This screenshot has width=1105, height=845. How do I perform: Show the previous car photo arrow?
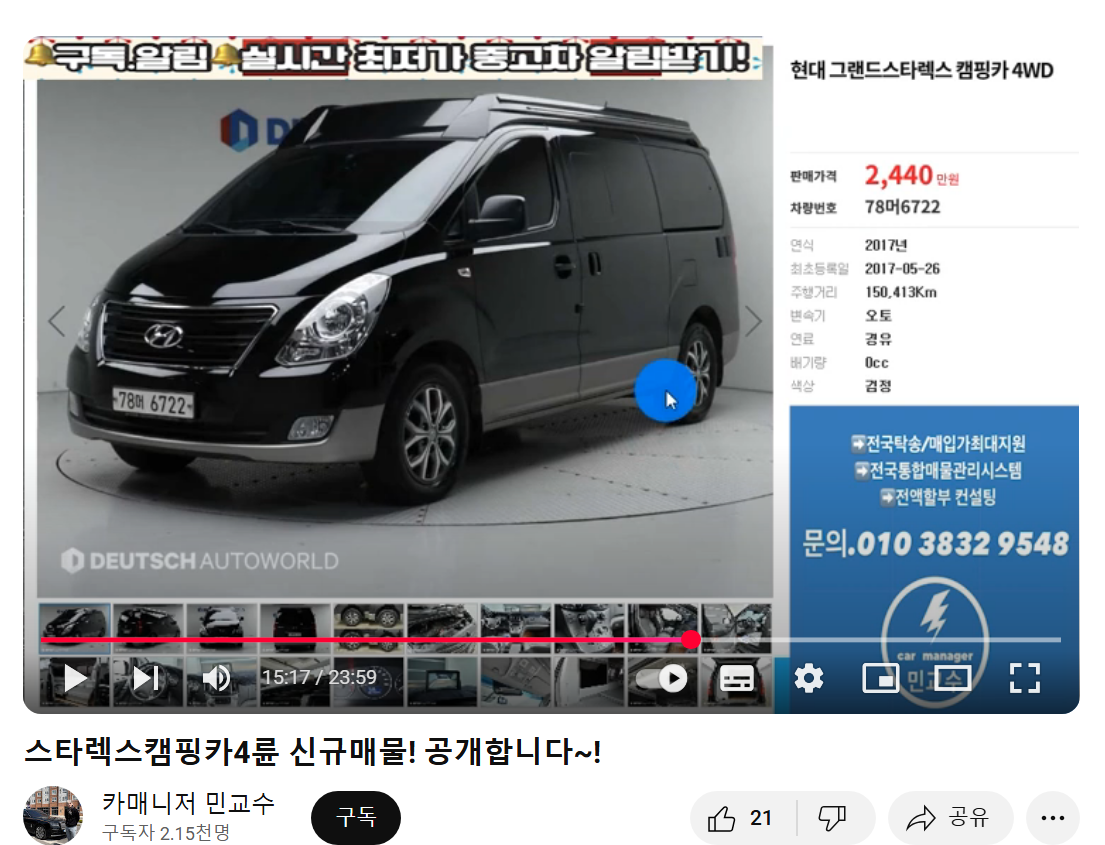point(57,321)
